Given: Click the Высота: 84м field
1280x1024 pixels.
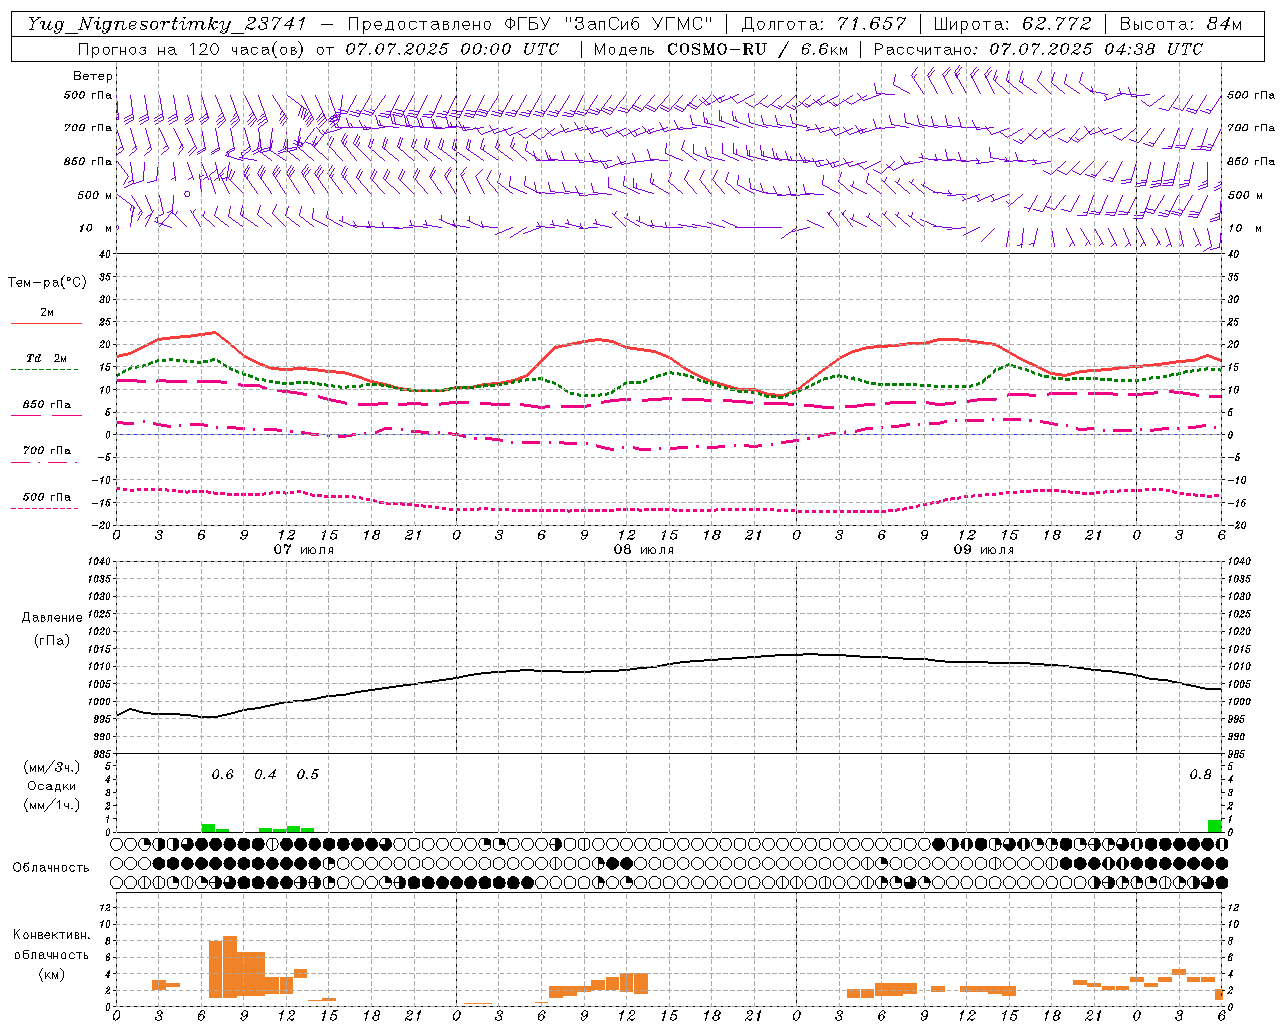Looking at the screenshot, I should (x=1181, y=24).
